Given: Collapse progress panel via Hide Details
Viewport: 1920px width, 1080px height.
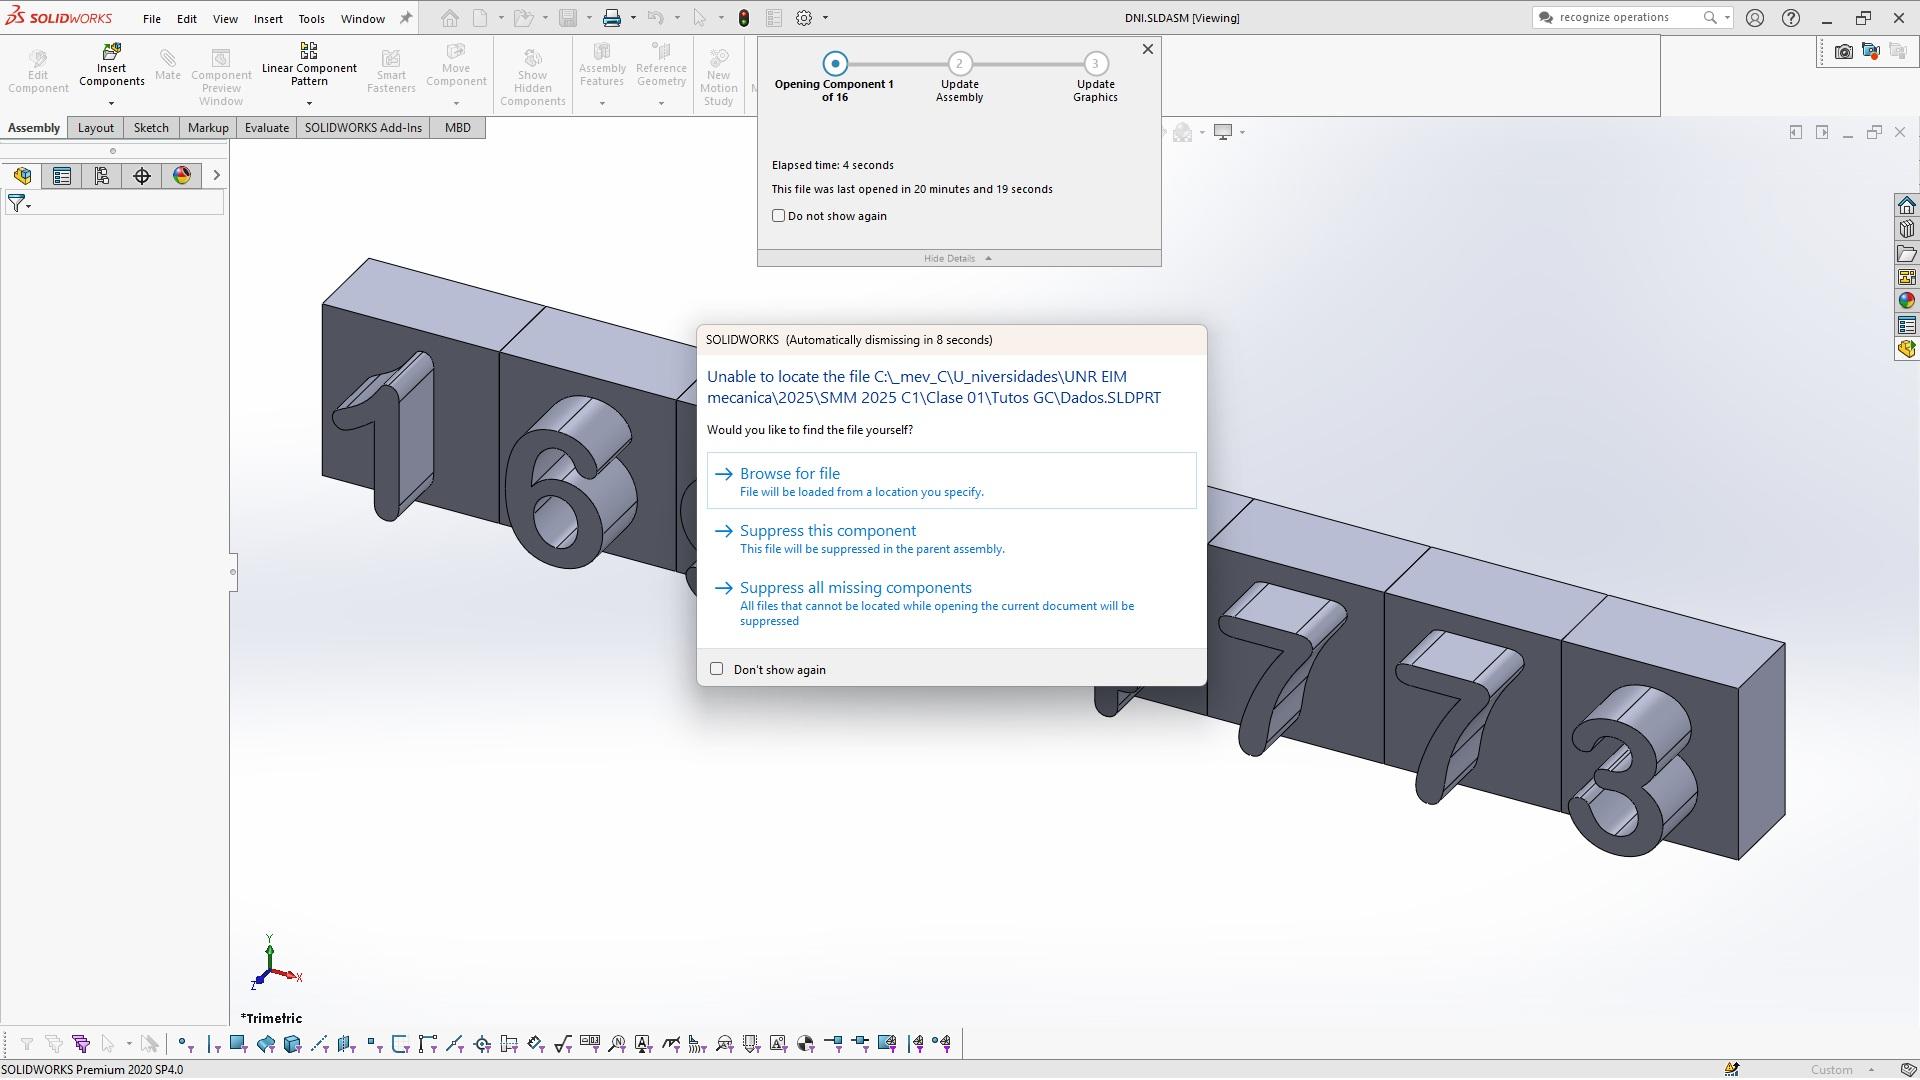Looking at the screenshot, I should tap(958, 258).
